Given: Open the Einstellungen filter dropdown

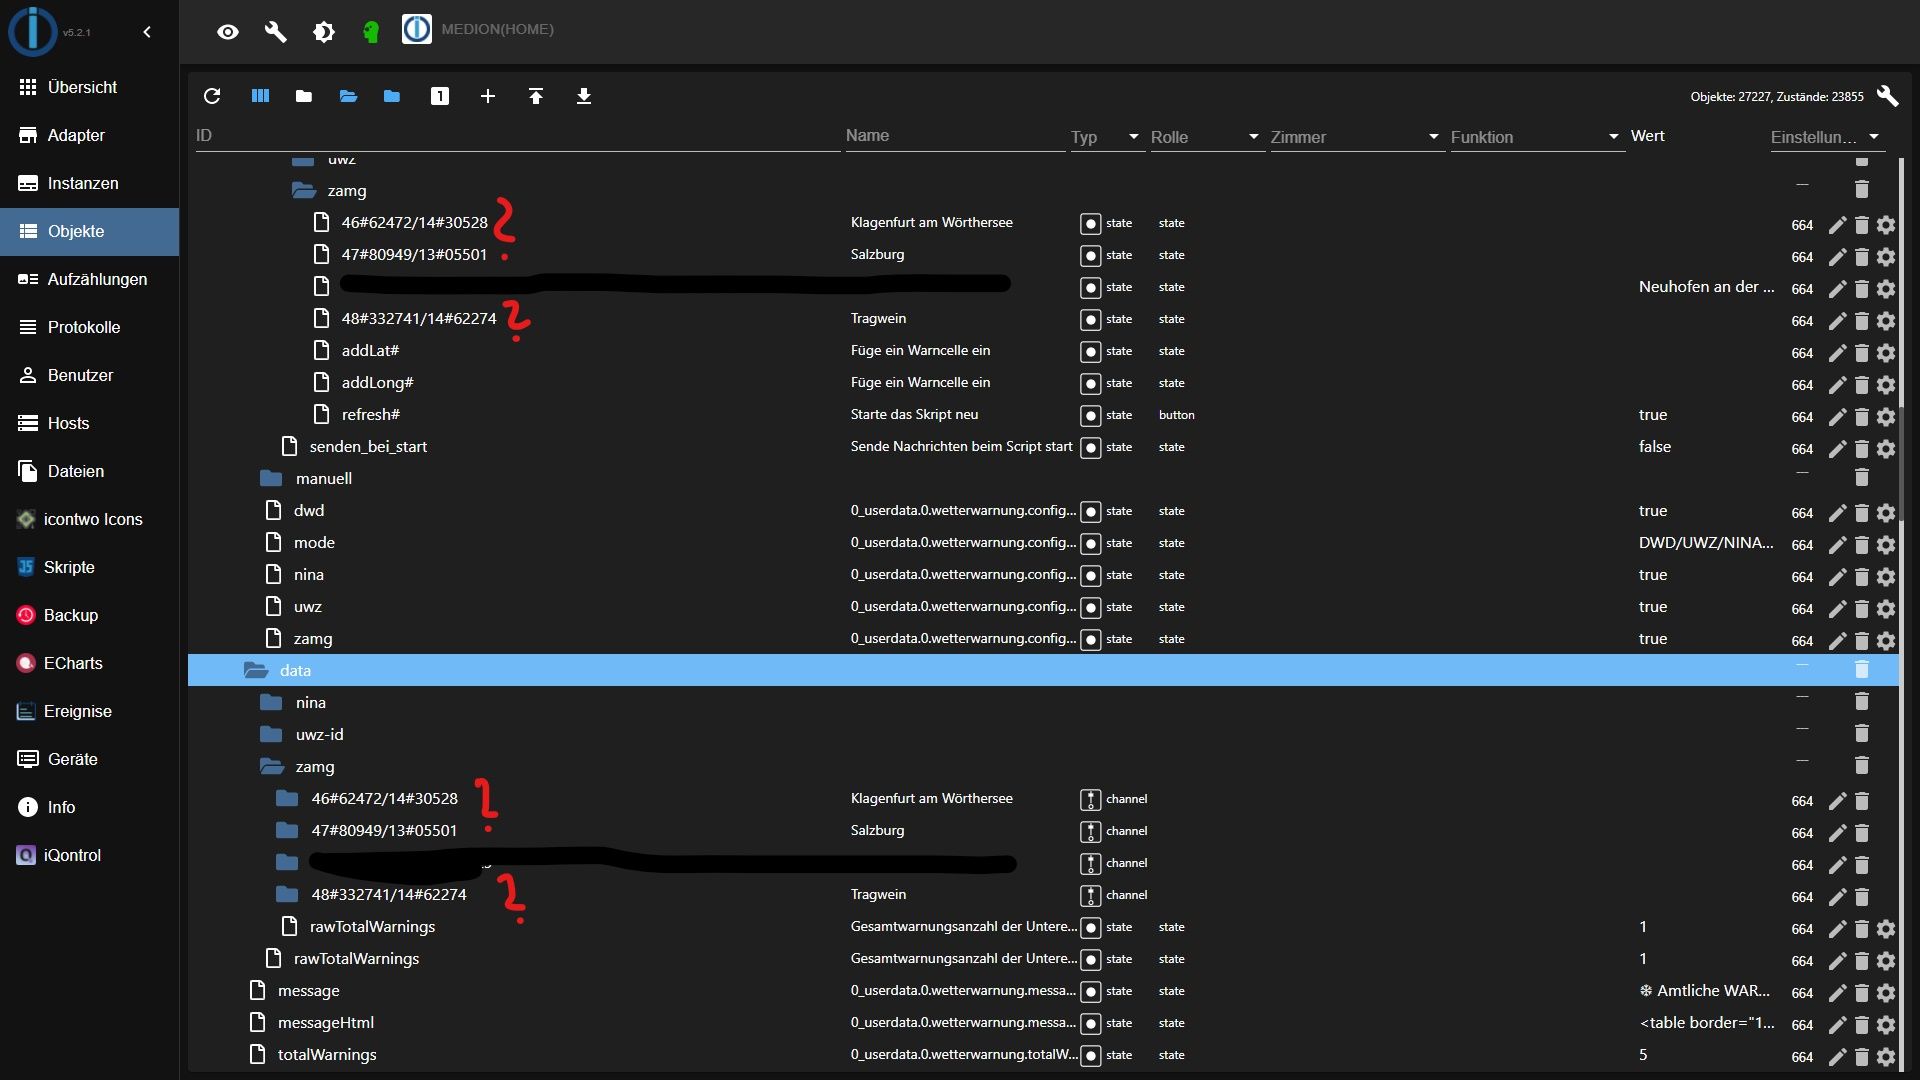Looking at the screenshot, I should 1826,137.
